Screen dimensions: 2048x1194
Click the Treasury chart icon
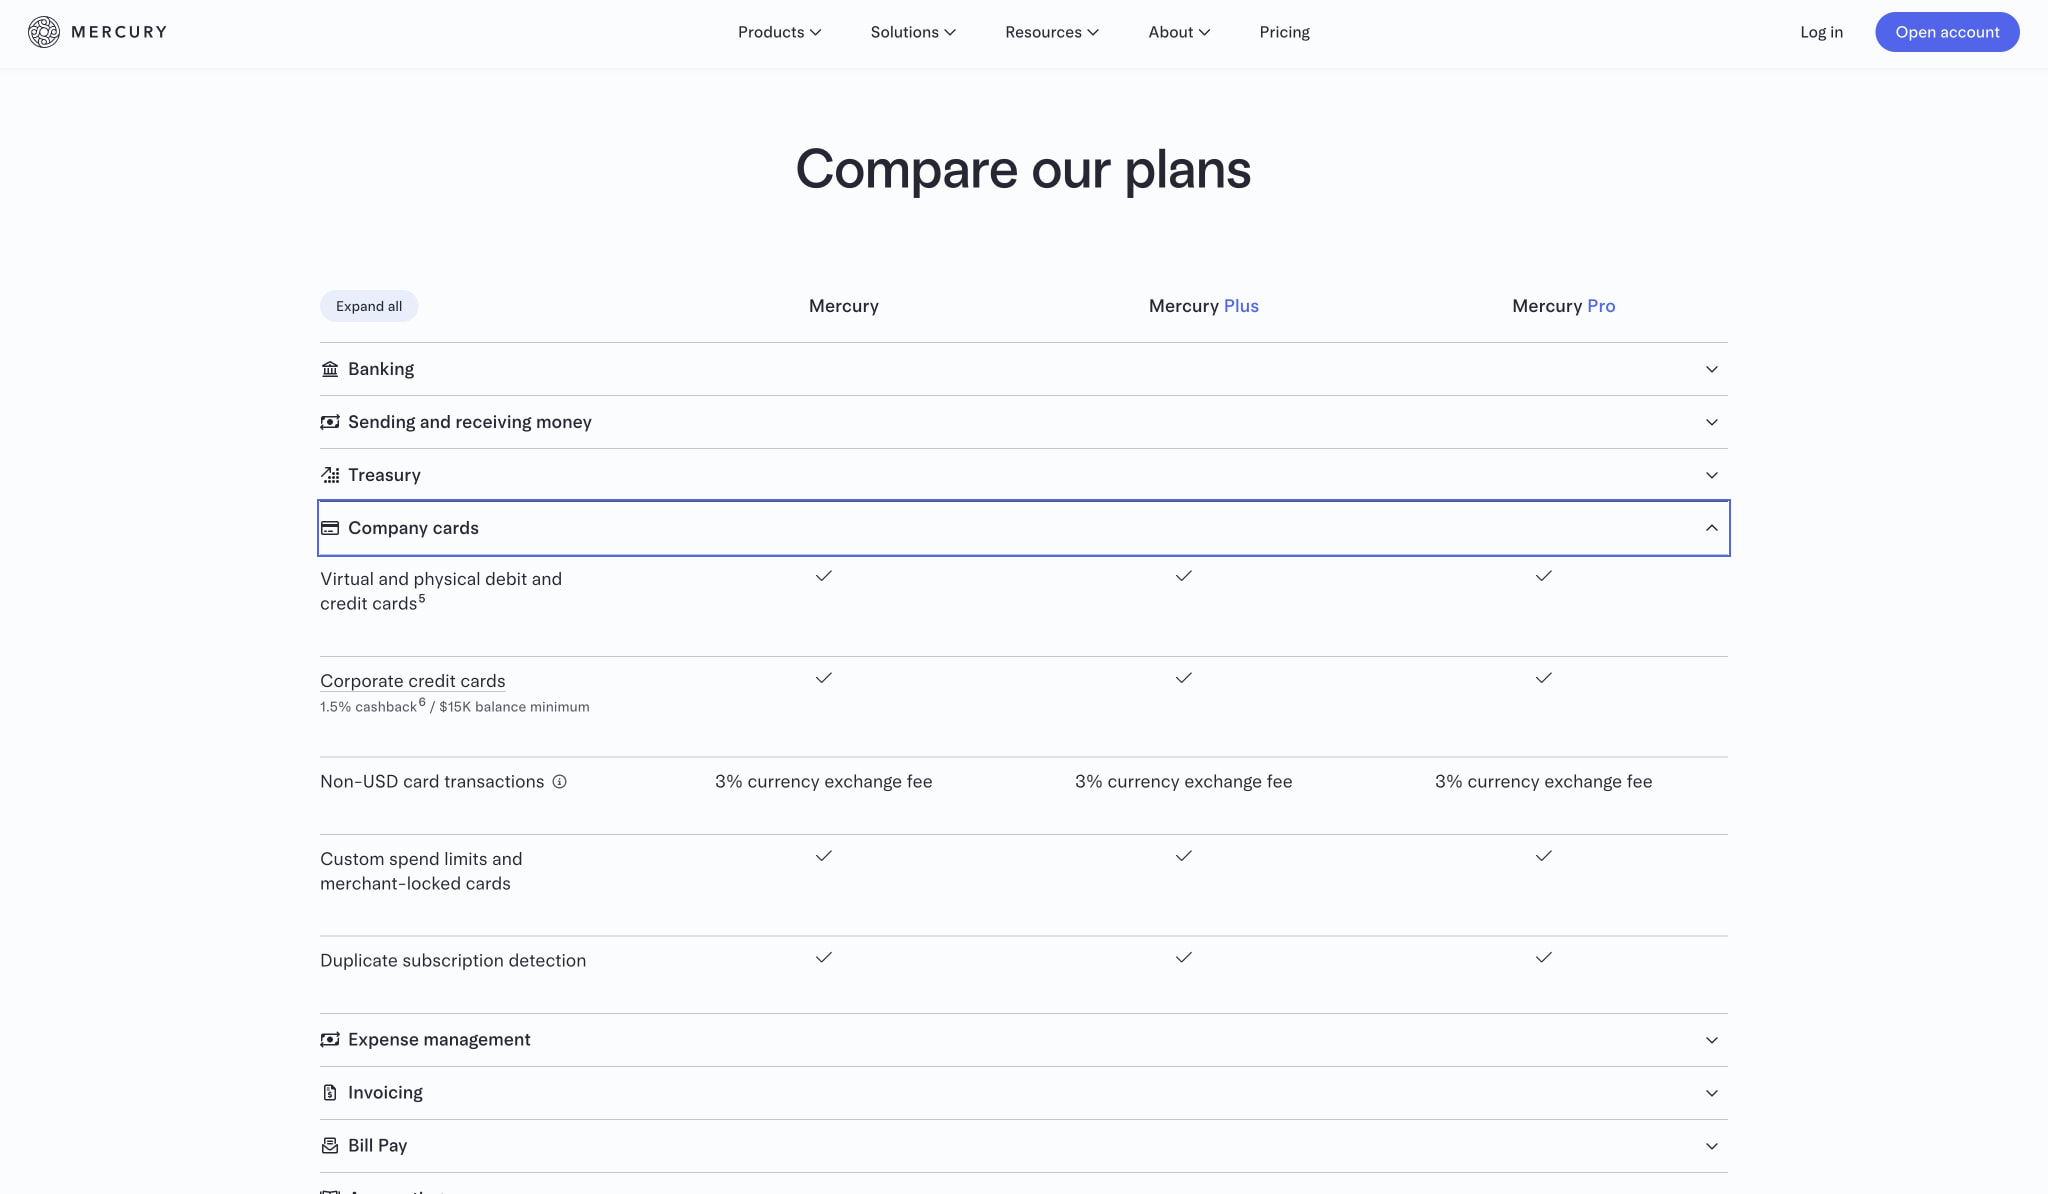pyautogui.click(x=330, y=475)
